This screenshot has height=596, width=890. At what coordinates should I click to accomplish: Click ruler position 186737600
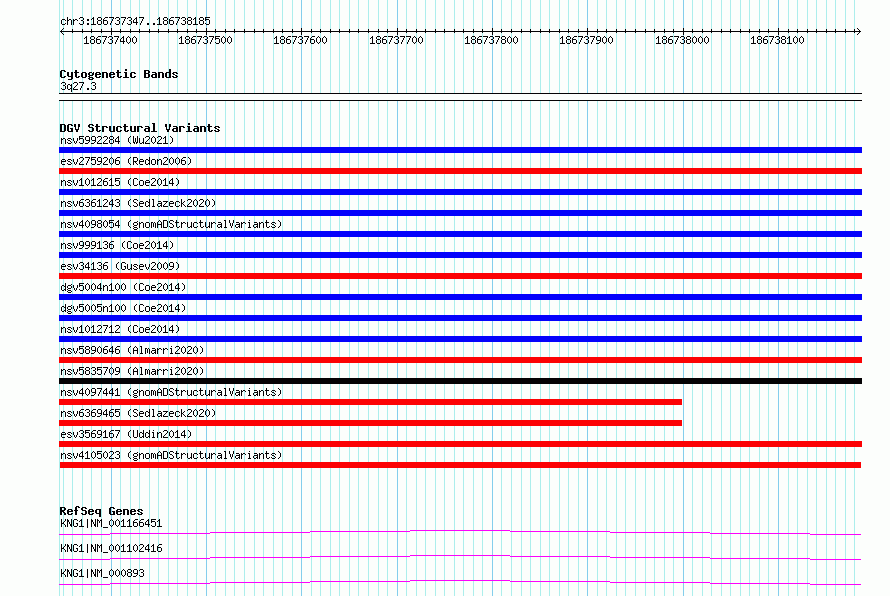(x=300, y=40)
